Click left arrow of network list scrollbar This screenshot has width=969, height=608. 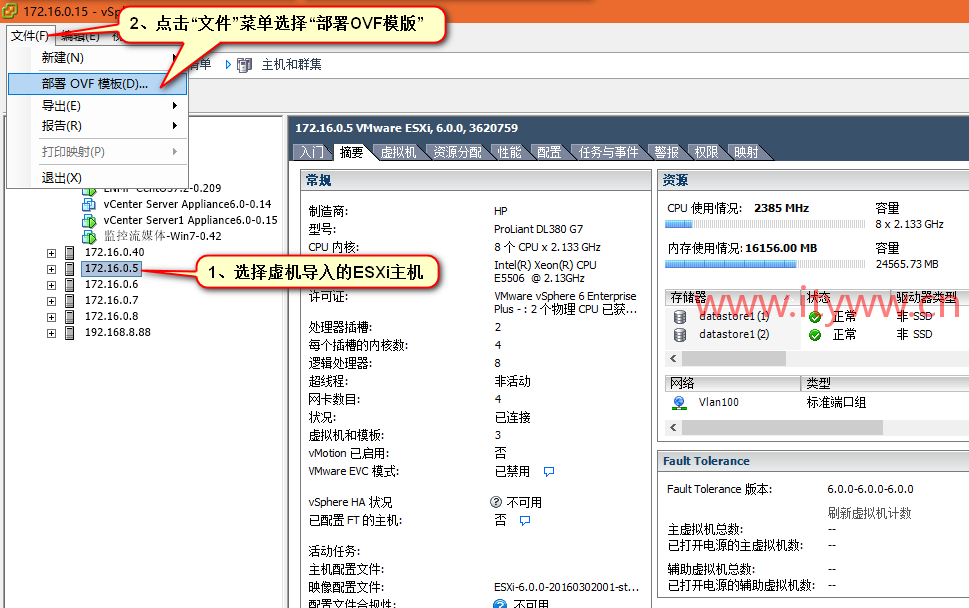click(x=673, y=428)
